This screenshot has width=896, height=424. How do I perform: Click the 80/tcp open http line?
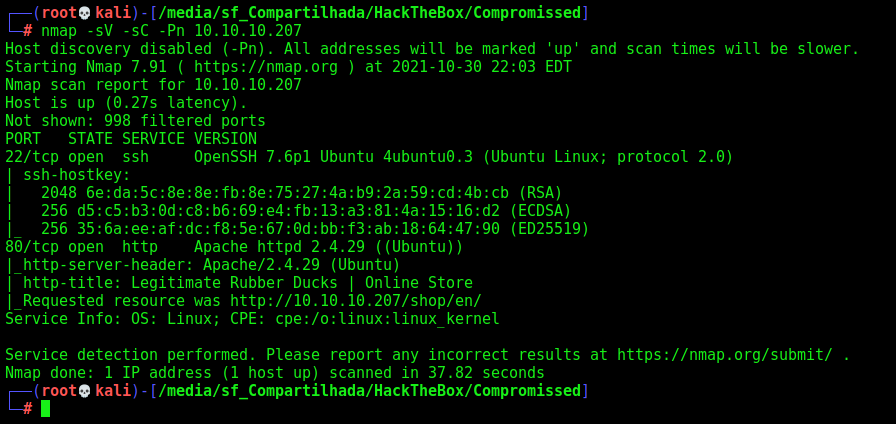pyautogui.click(x=234, y=247)
